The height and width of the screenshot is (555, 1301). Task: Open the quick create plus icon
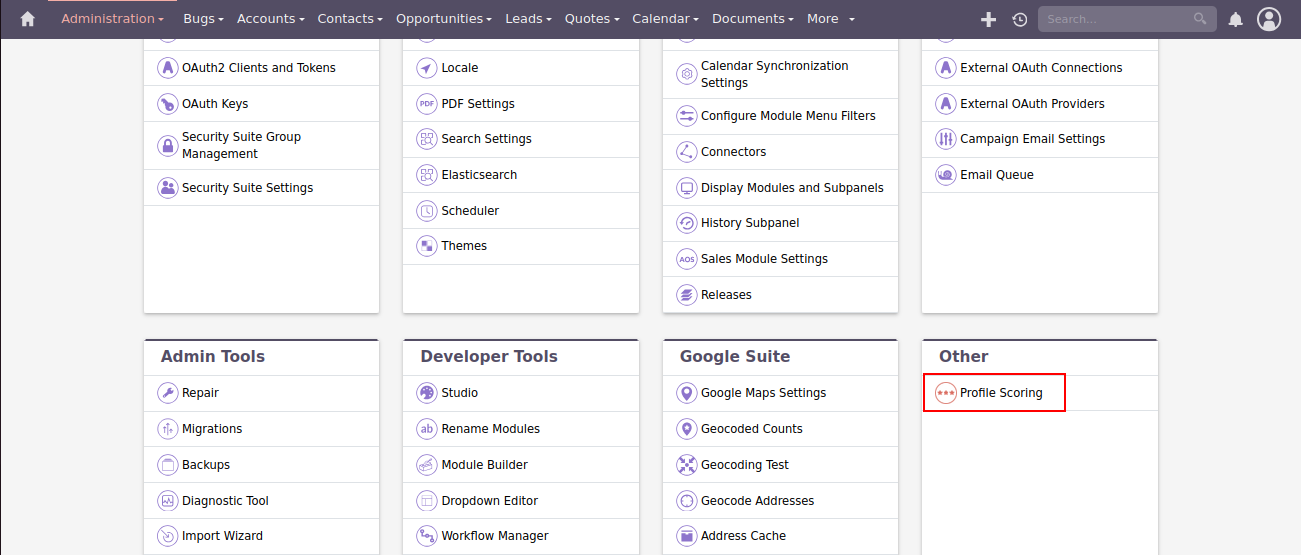[988, 19]
